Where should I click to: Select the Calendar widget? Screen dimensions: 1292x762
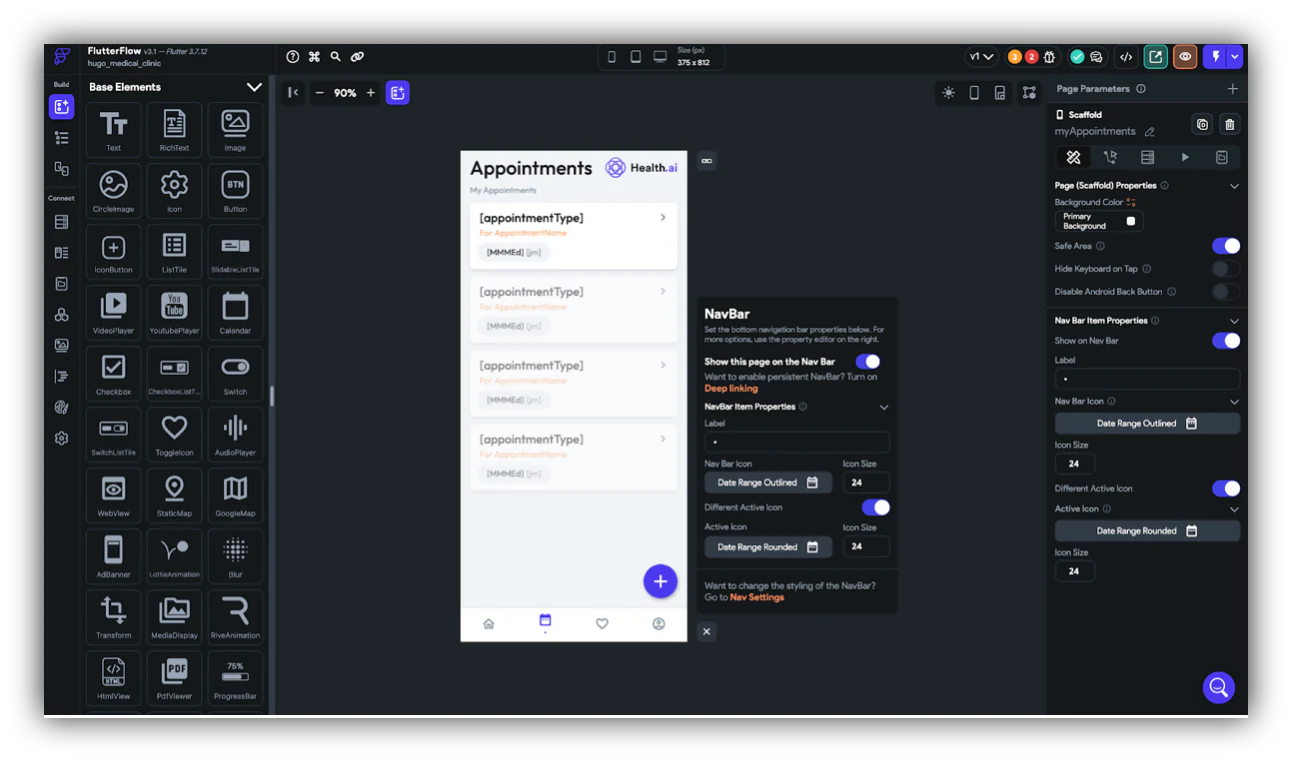coord(235,313)
